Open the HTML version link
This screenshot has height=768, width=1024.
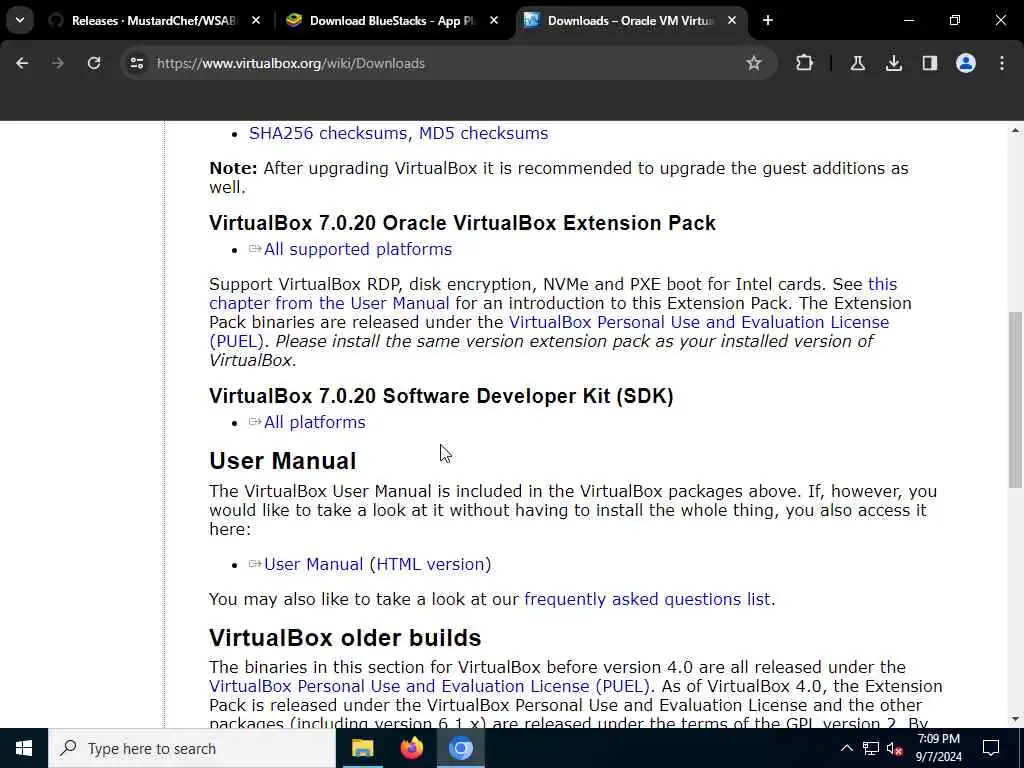coord(430,564)
